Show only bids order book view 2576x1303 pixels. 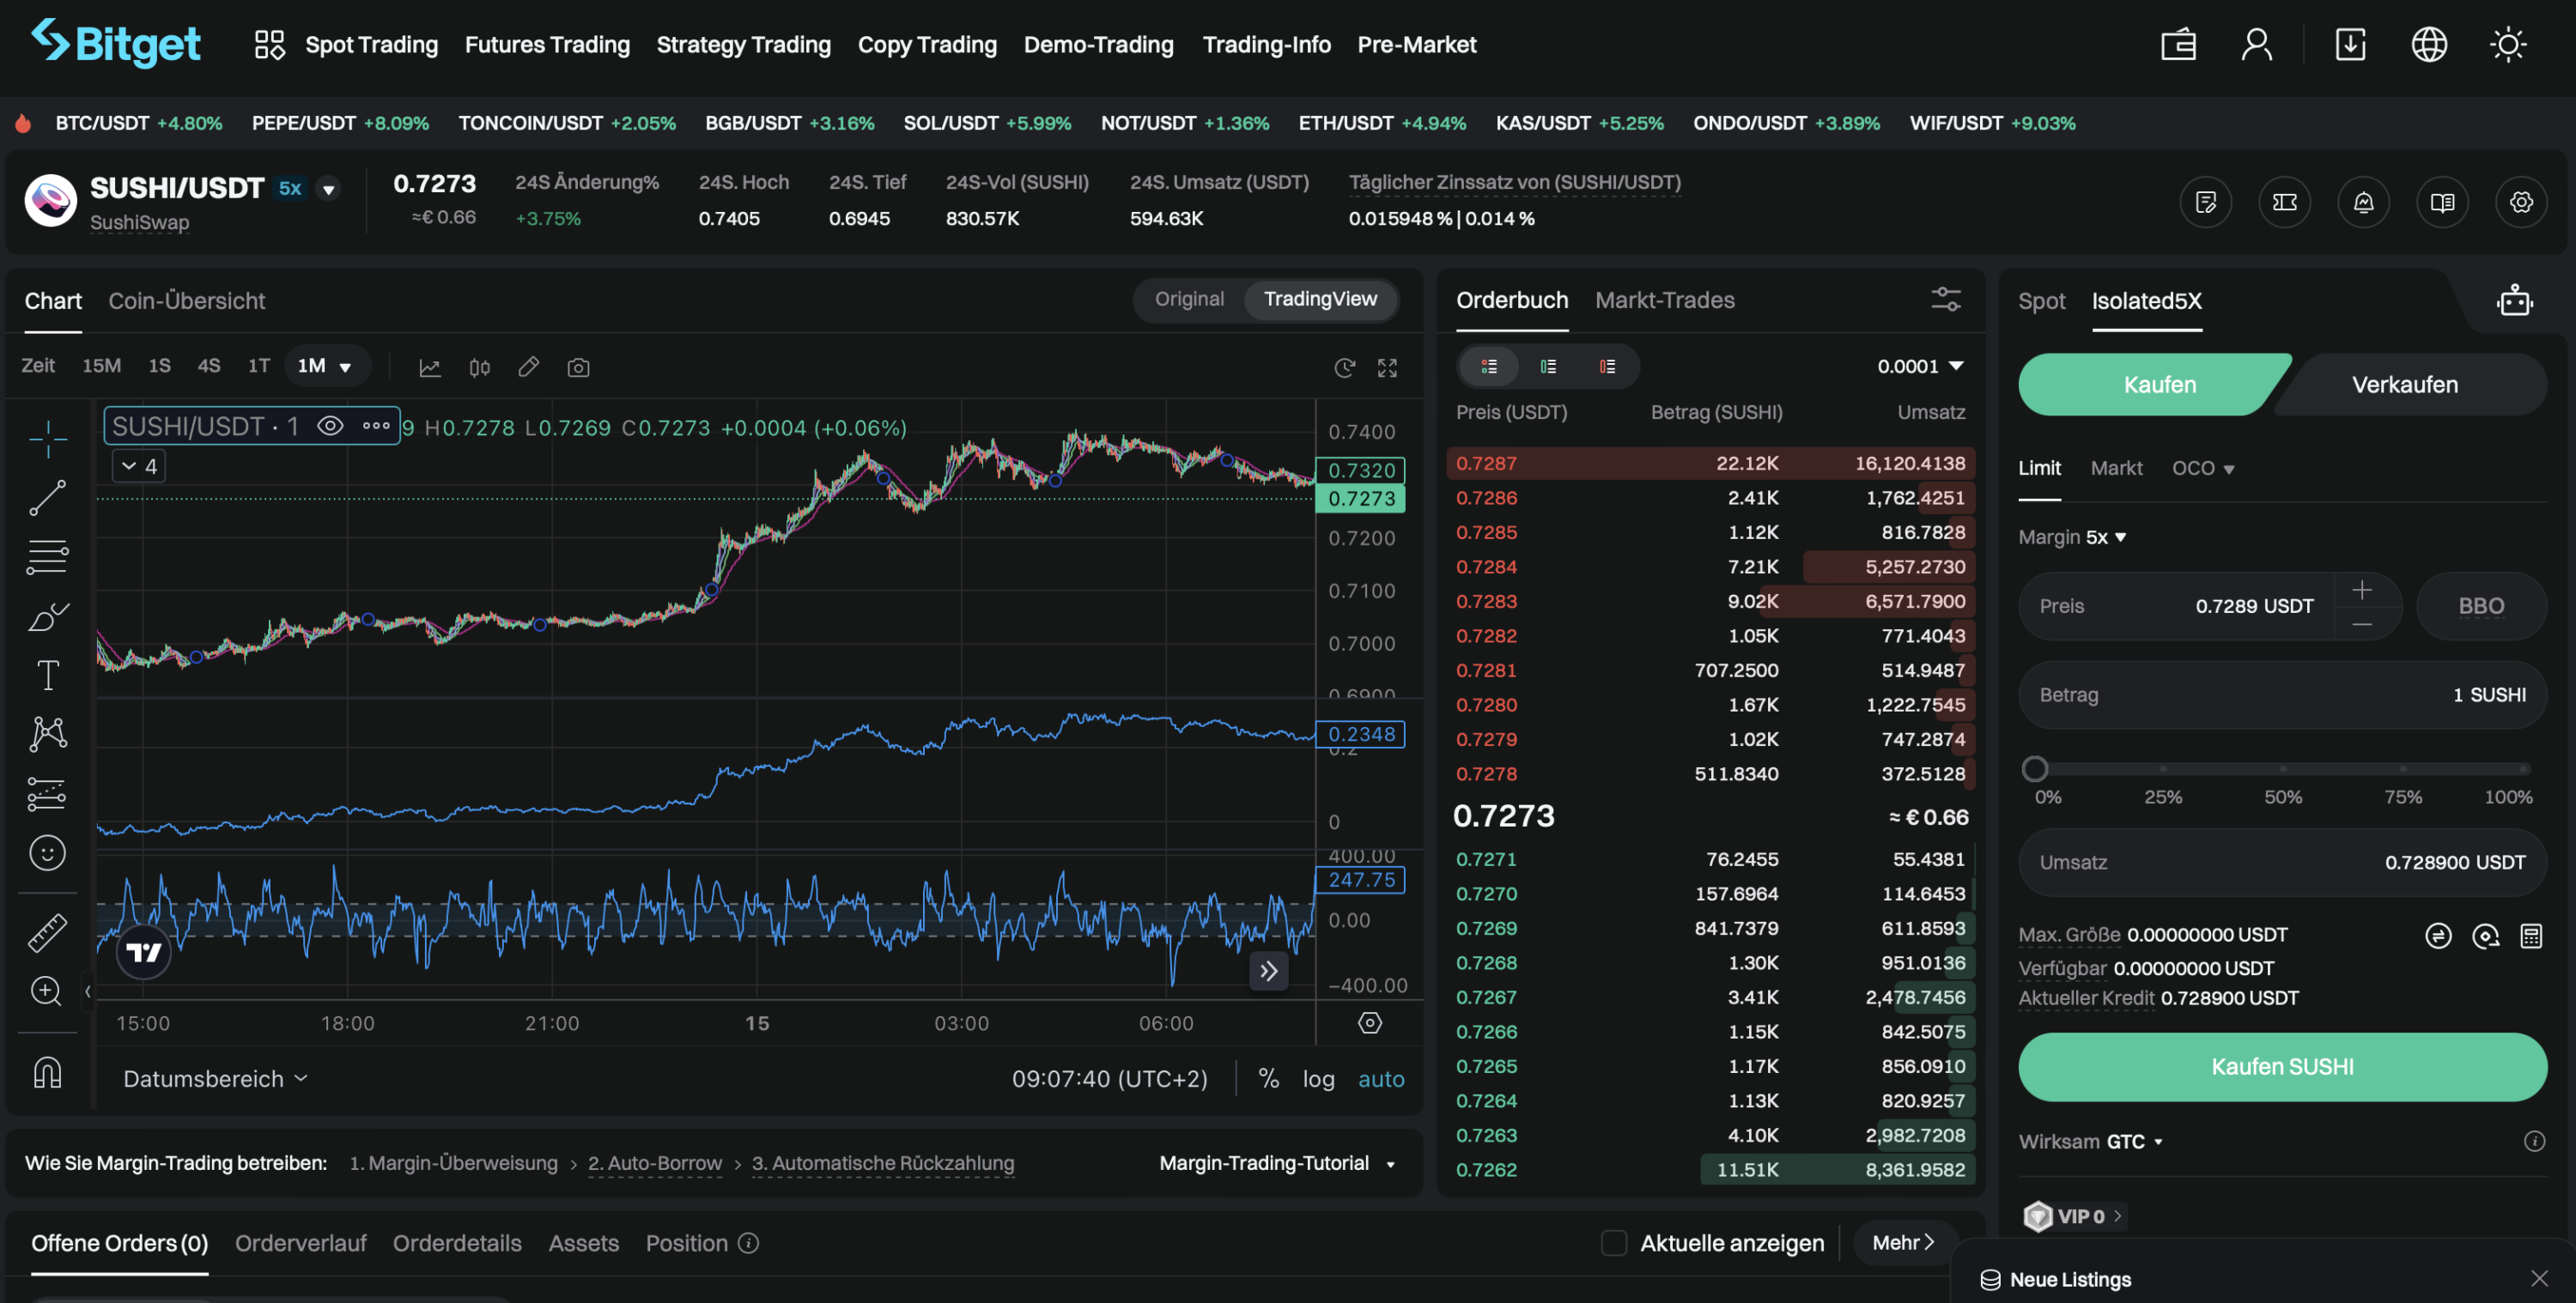(x=1548, y=367)
